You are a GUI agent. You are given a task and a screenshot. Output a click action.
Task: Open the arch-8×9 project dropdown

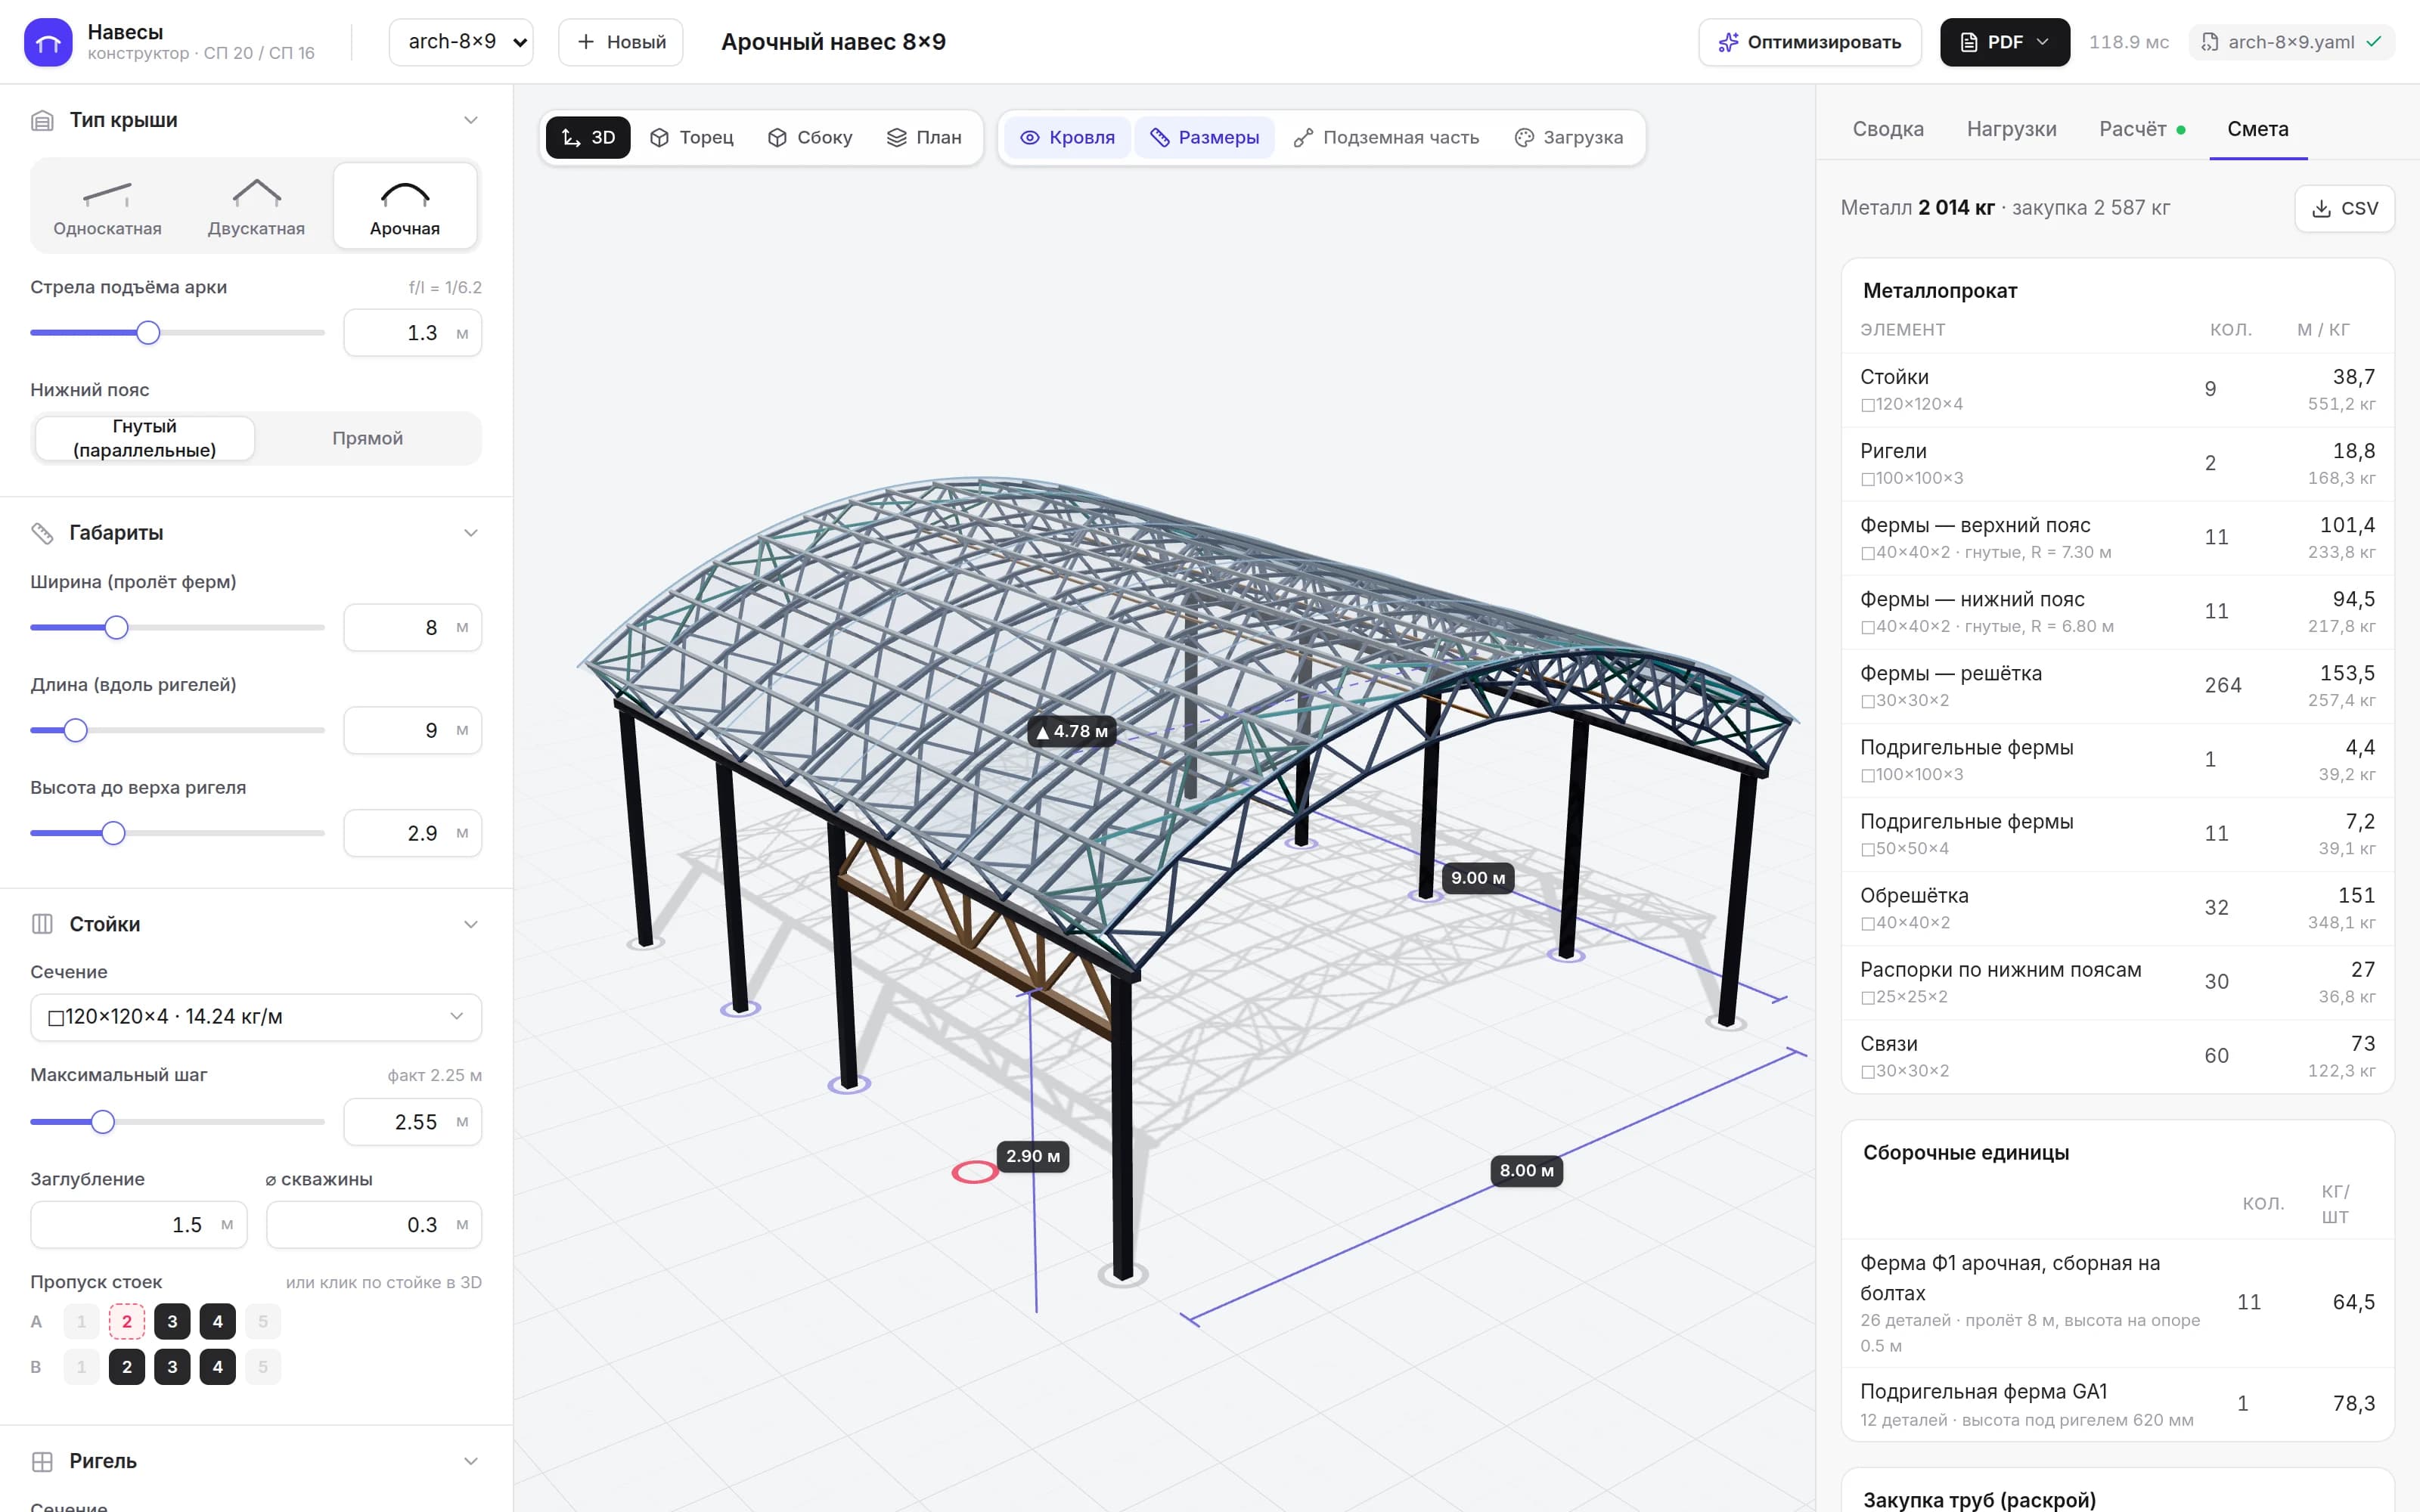(x=461, y=42)
